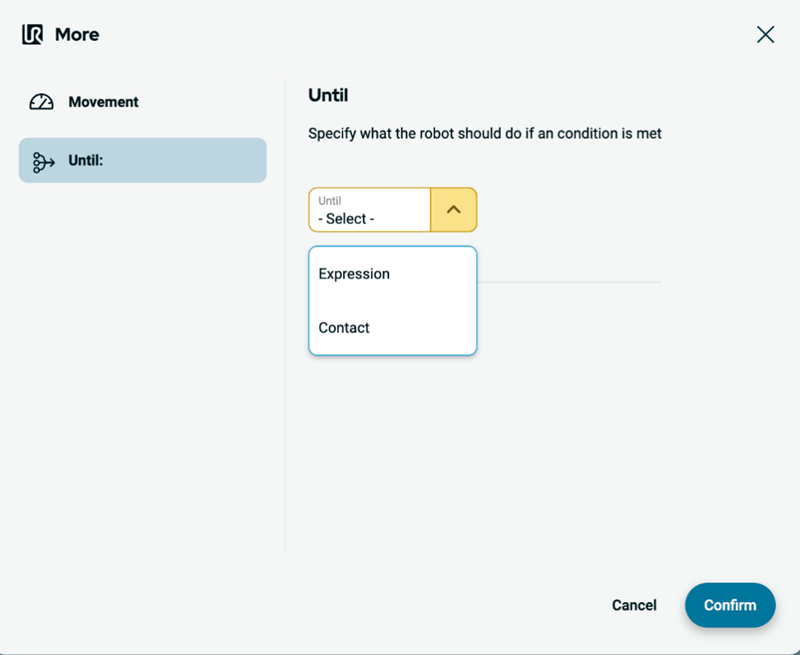Choose the Expression option from the list
The width and height of the screenshot is (800, 655).
pyautogui.click(x=354, y=274)
